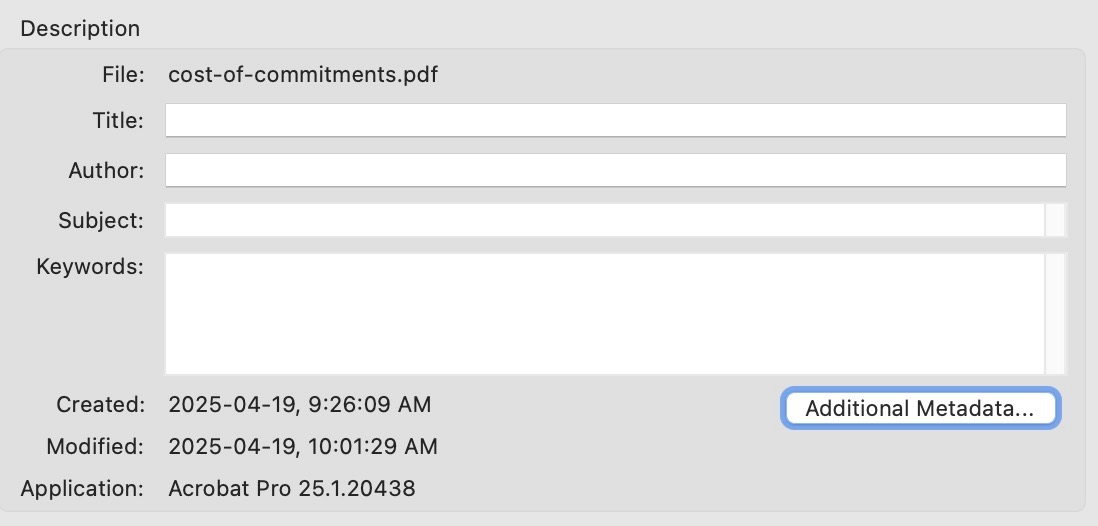Image resolution: width=1098 pixels, height=526 pixels.
Task: Click the "Application:" label
Action: 82,489
